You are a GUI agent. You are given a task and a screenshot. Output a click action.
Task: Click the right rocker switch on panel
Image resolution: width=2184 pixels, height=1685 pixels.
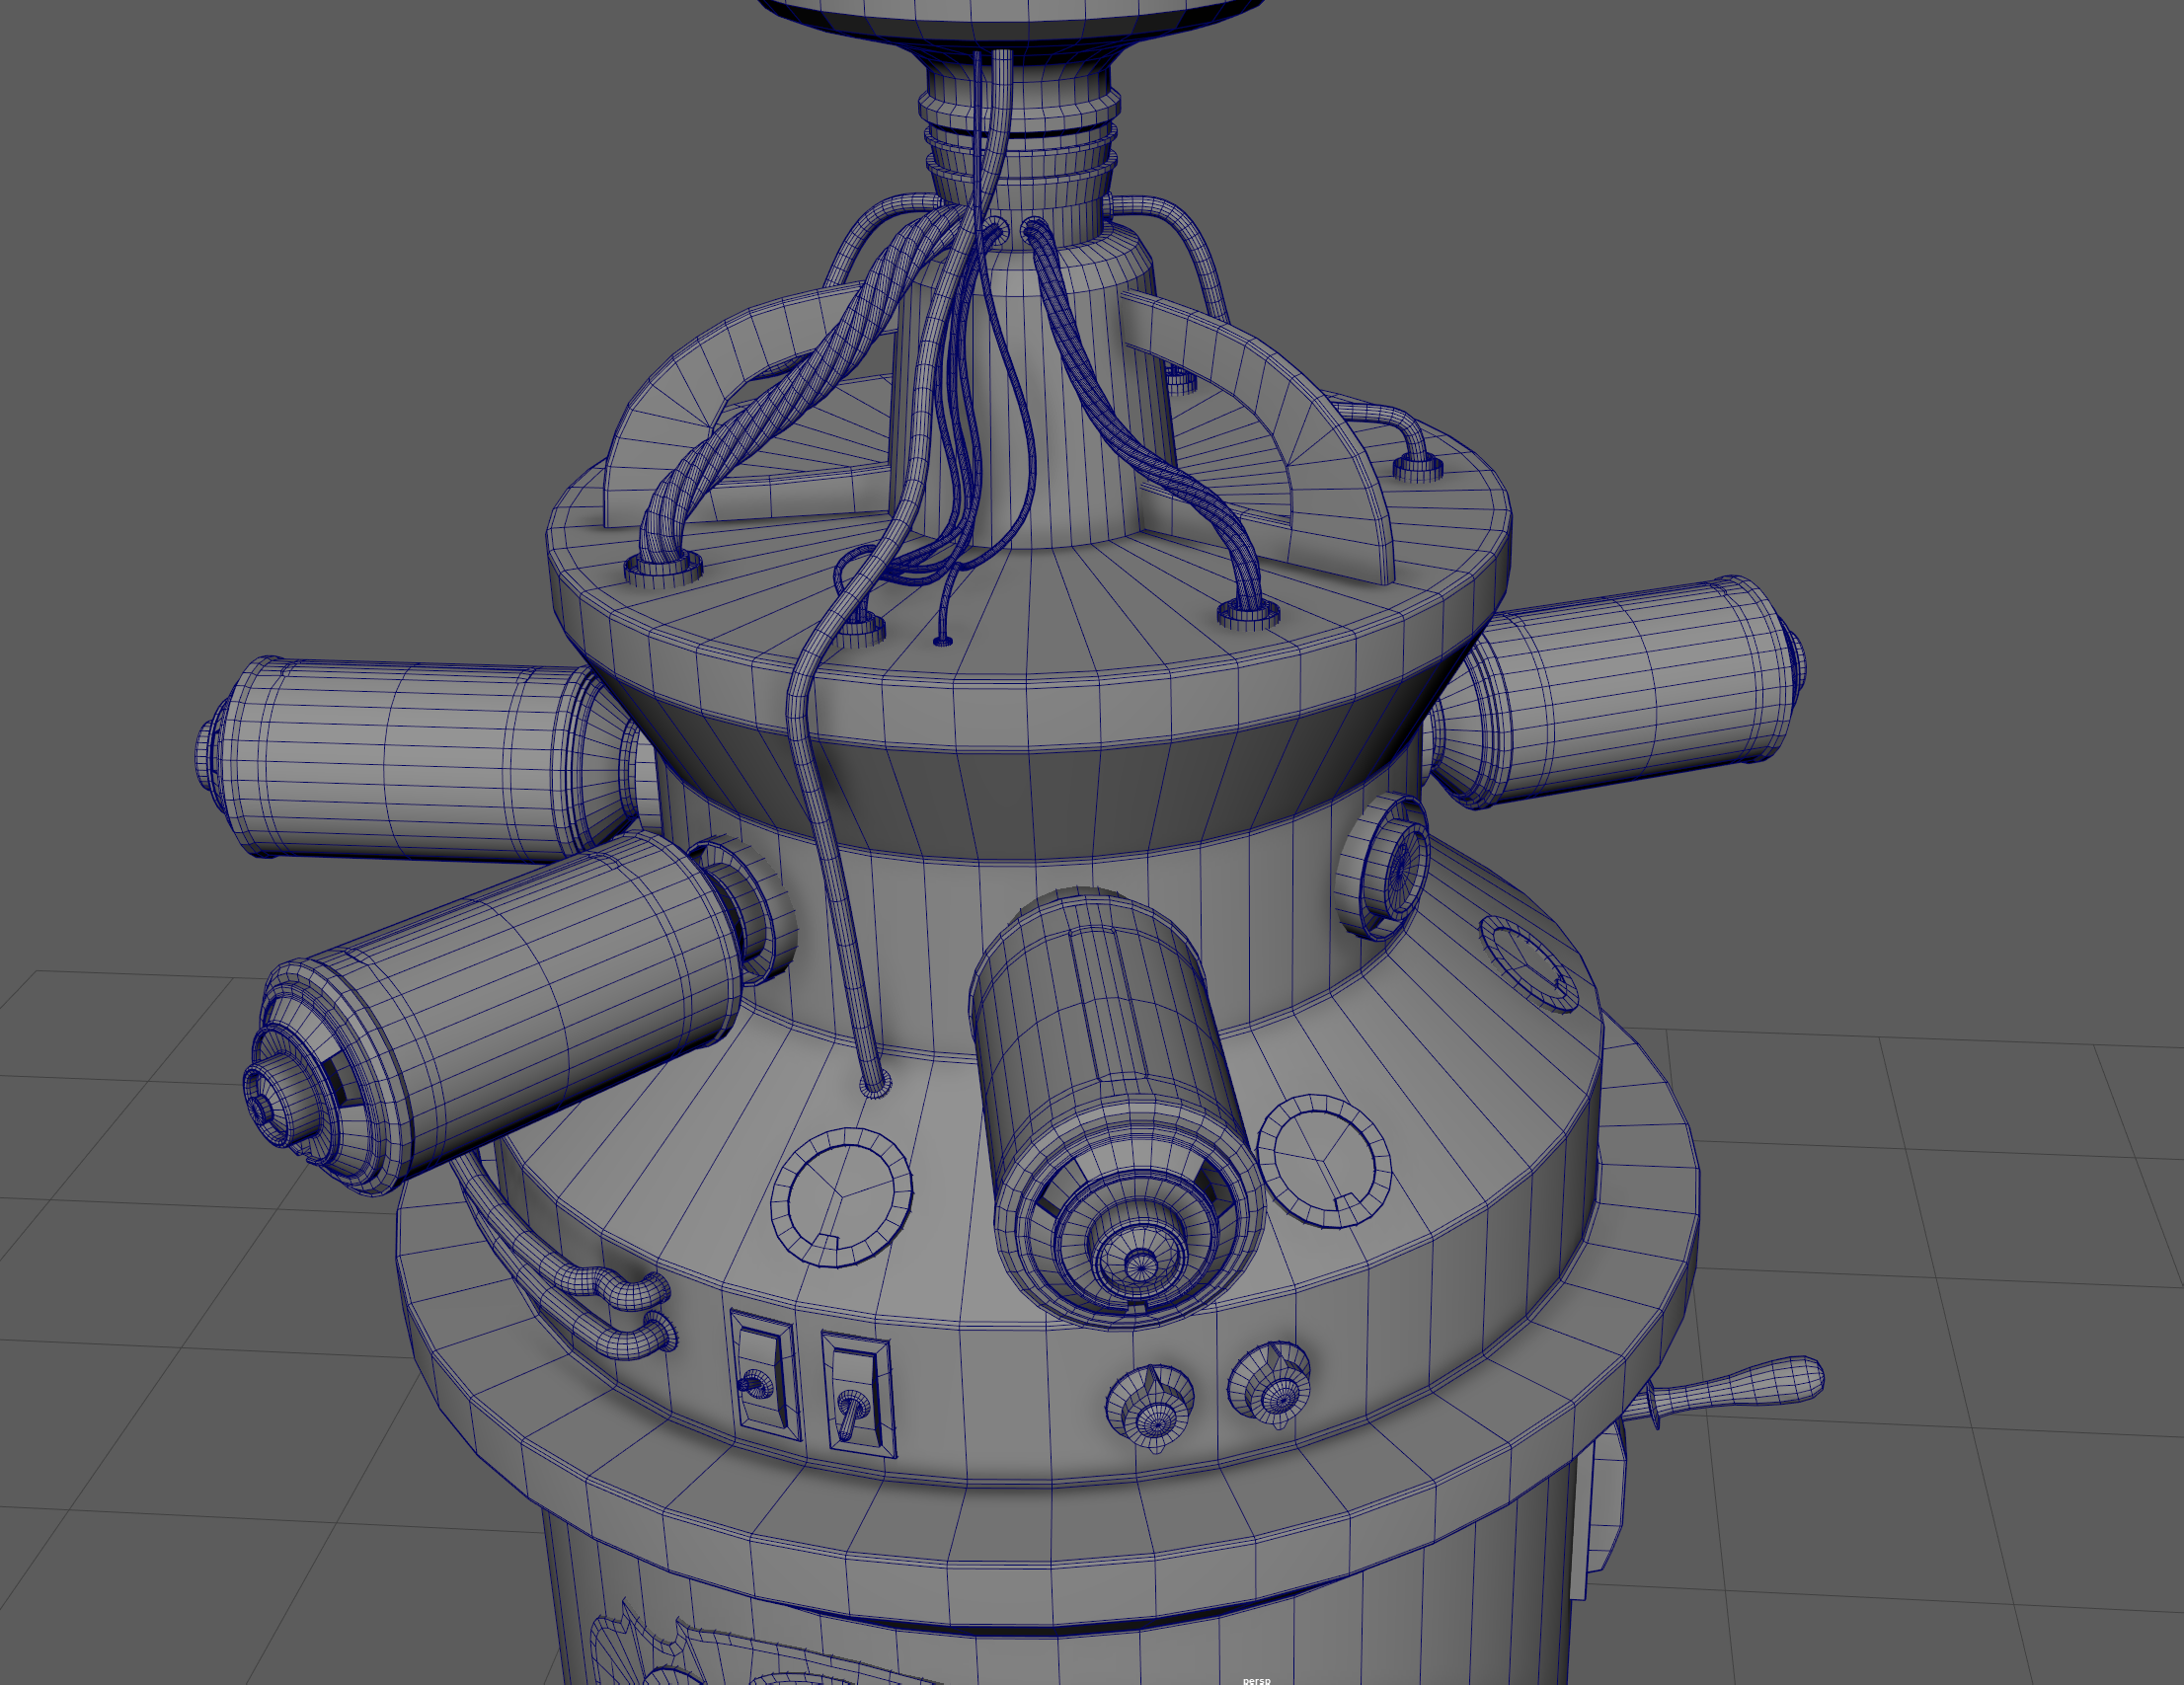[857, 1392]
